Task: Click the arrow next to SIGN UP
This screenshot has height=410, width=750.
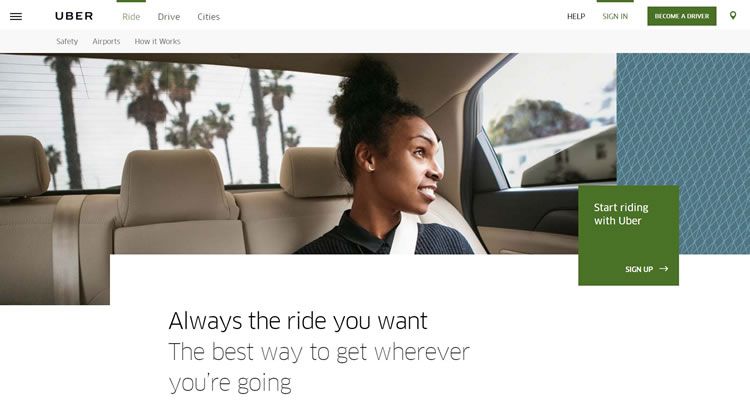Action: (664, 269)
